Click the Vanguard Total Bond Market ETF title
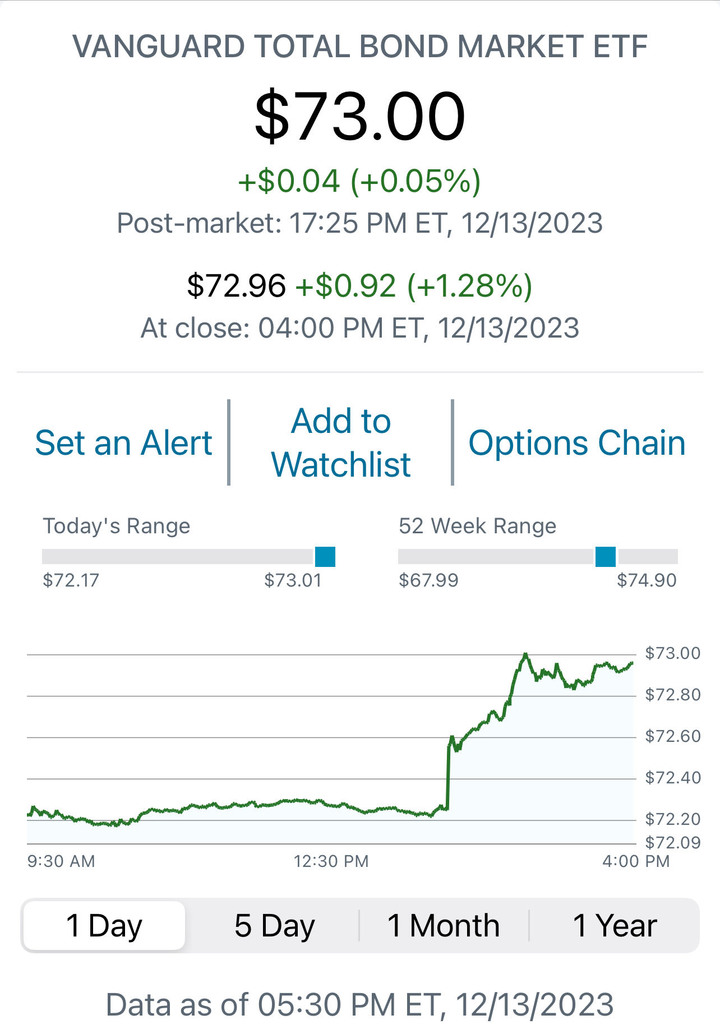Image resolution: width=720 pixels, height=1029 pixels. click(360, 47)
